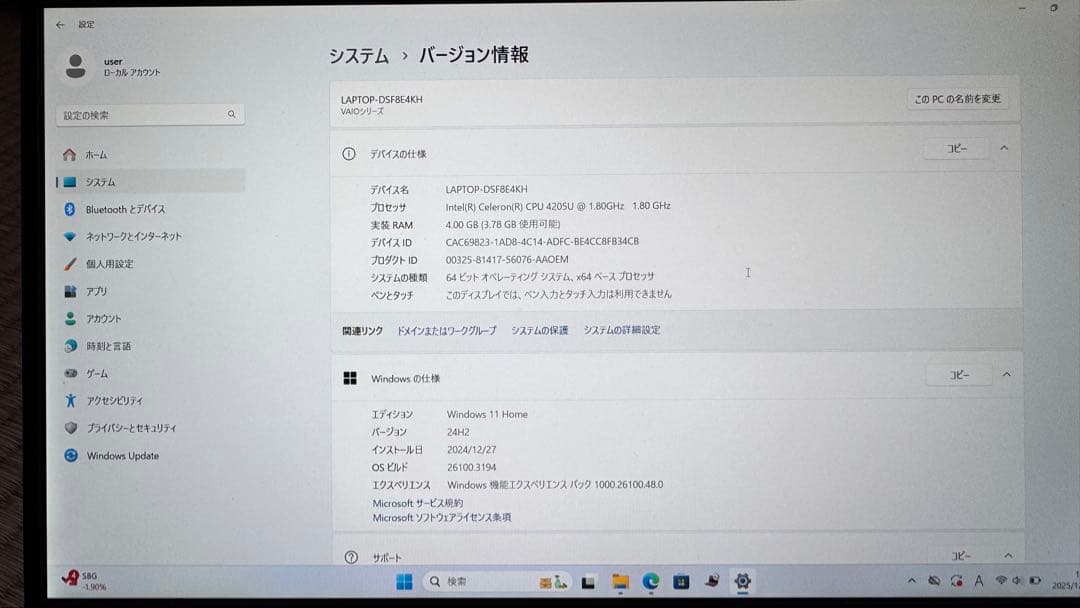
Task: Open File Explorer from the taskbar
Action: click(621, 583)
